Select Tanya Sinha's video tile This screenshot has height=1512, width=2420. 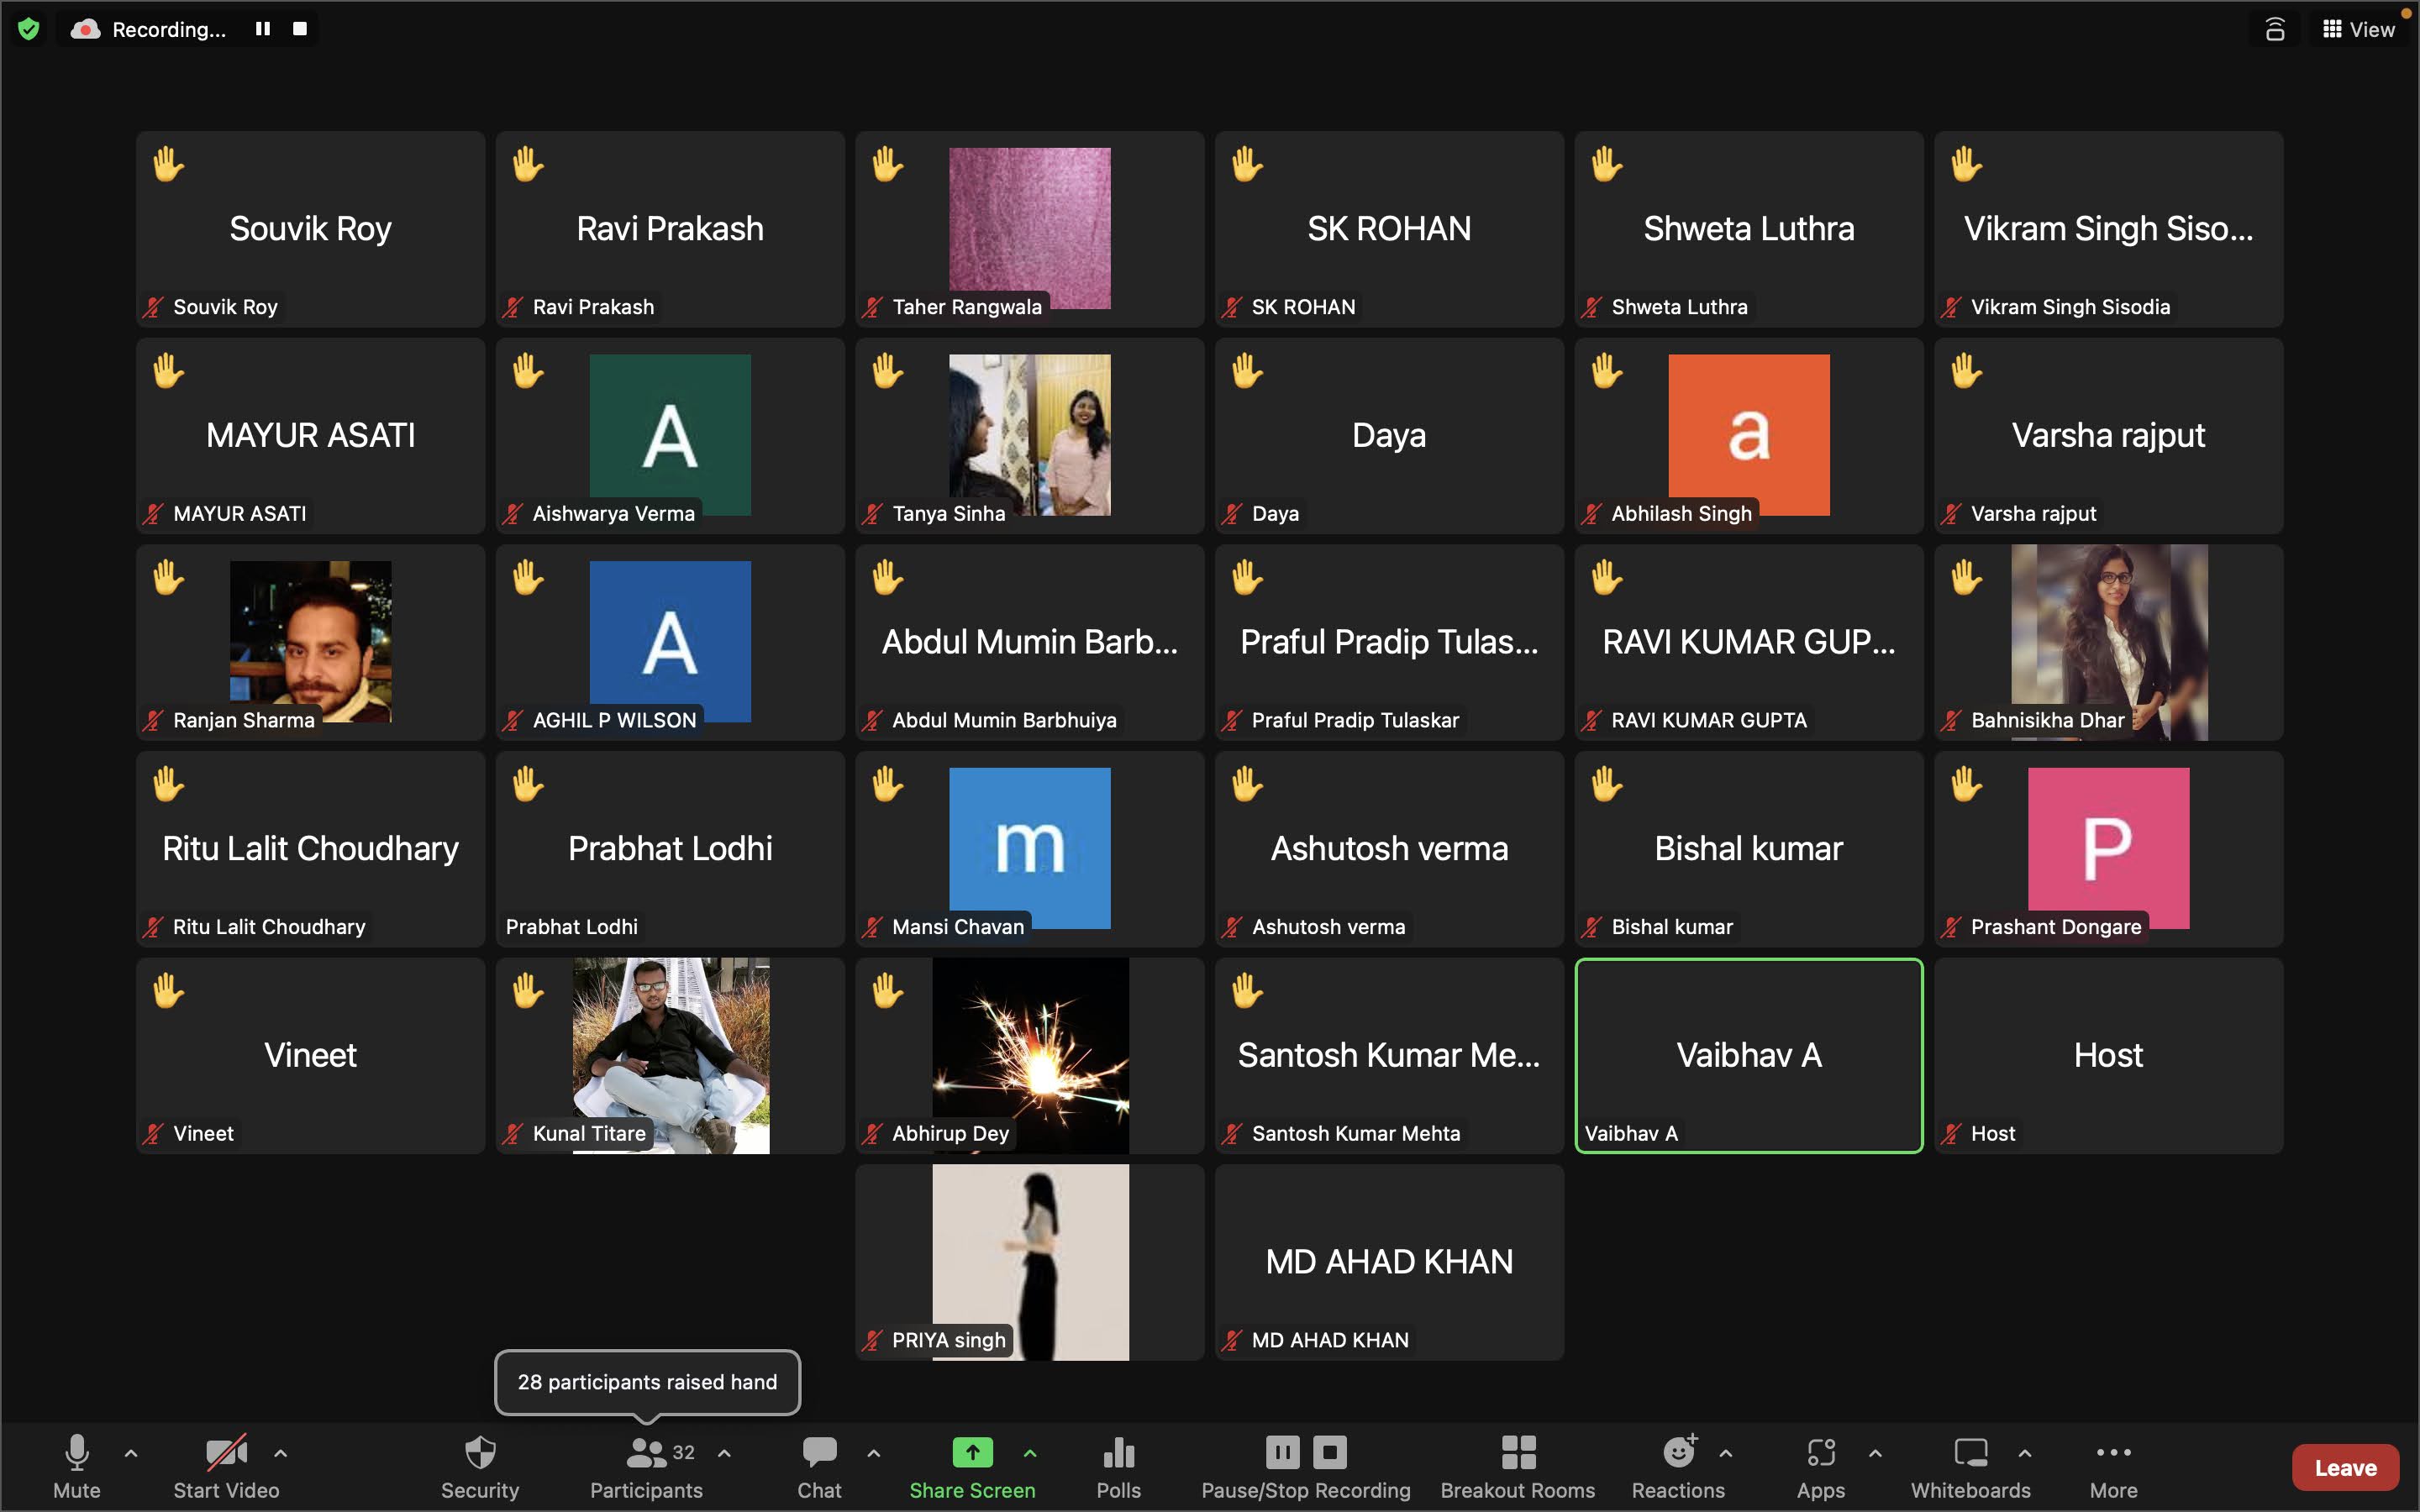tap(1029, 435)
